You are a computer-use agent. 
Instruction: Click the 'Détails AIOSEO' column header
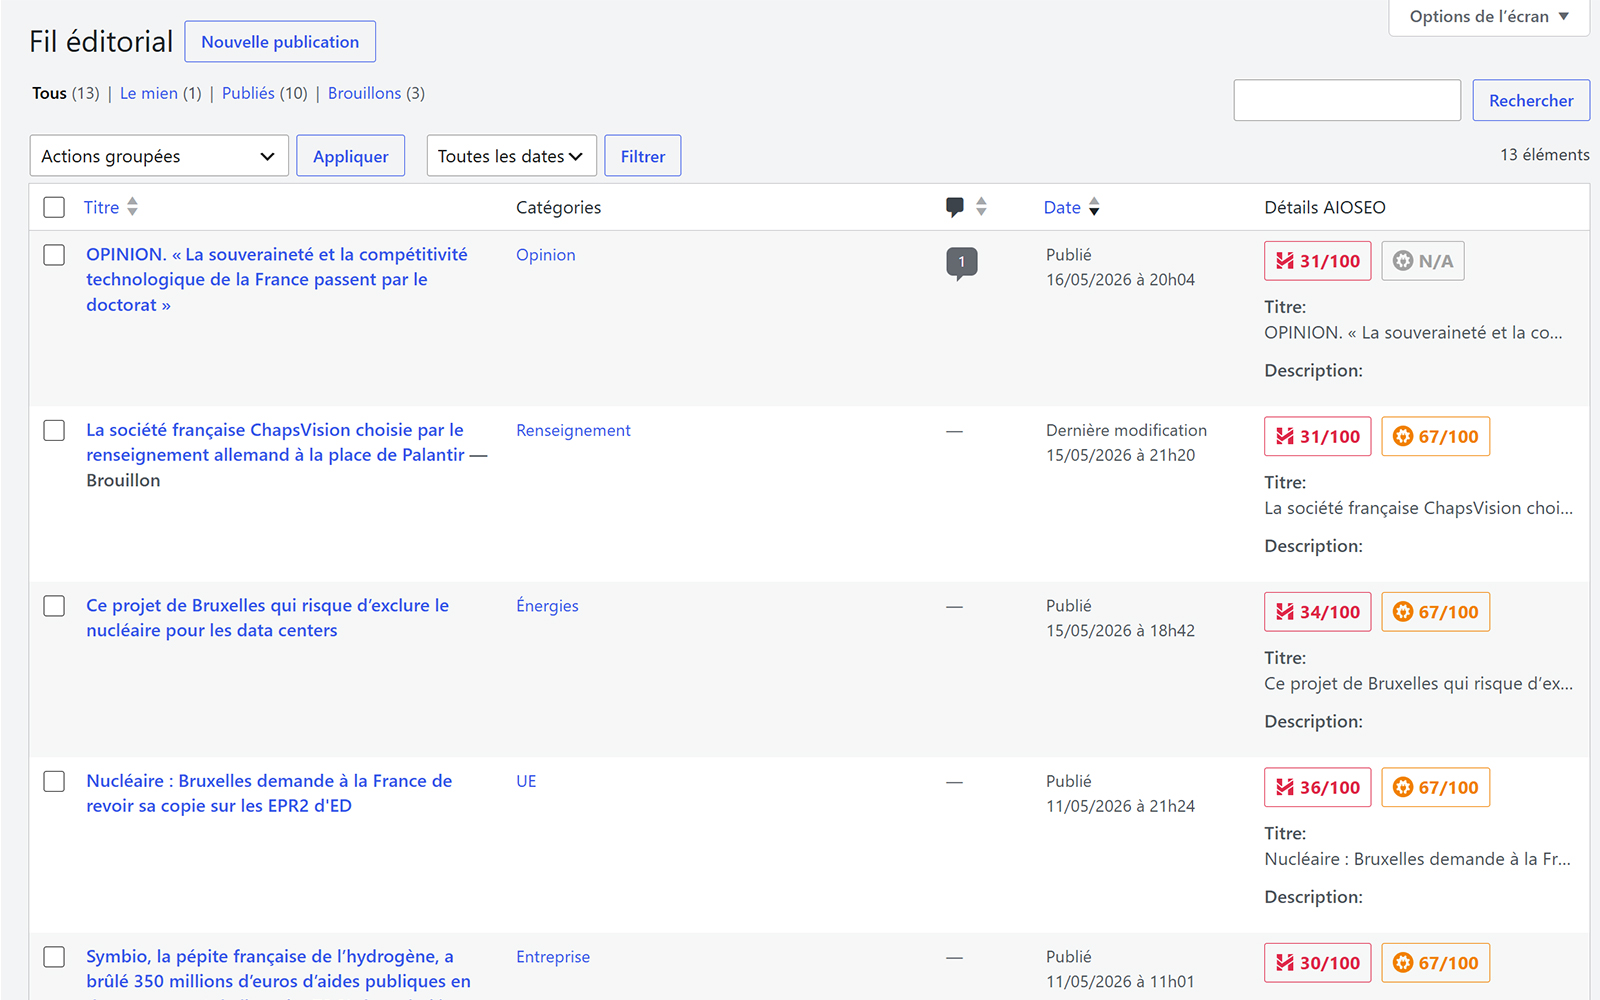[1325, 207]
